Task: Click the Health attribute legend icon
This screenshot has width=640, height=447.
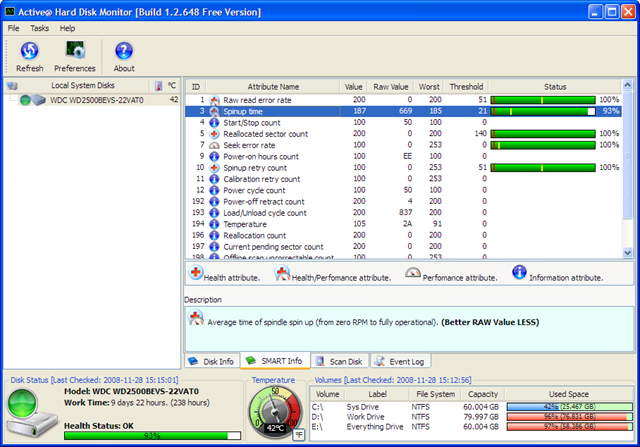Action: coord(196,272)
